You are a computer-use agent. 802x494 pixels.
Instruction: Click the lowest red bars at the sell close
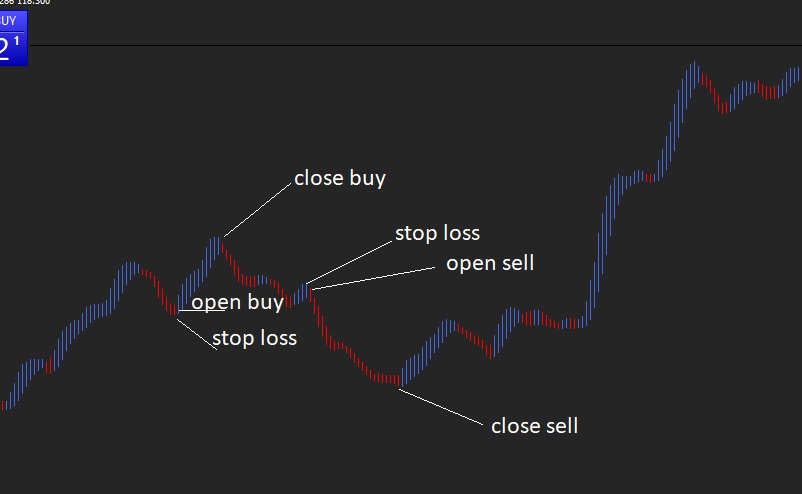[393, 378]
